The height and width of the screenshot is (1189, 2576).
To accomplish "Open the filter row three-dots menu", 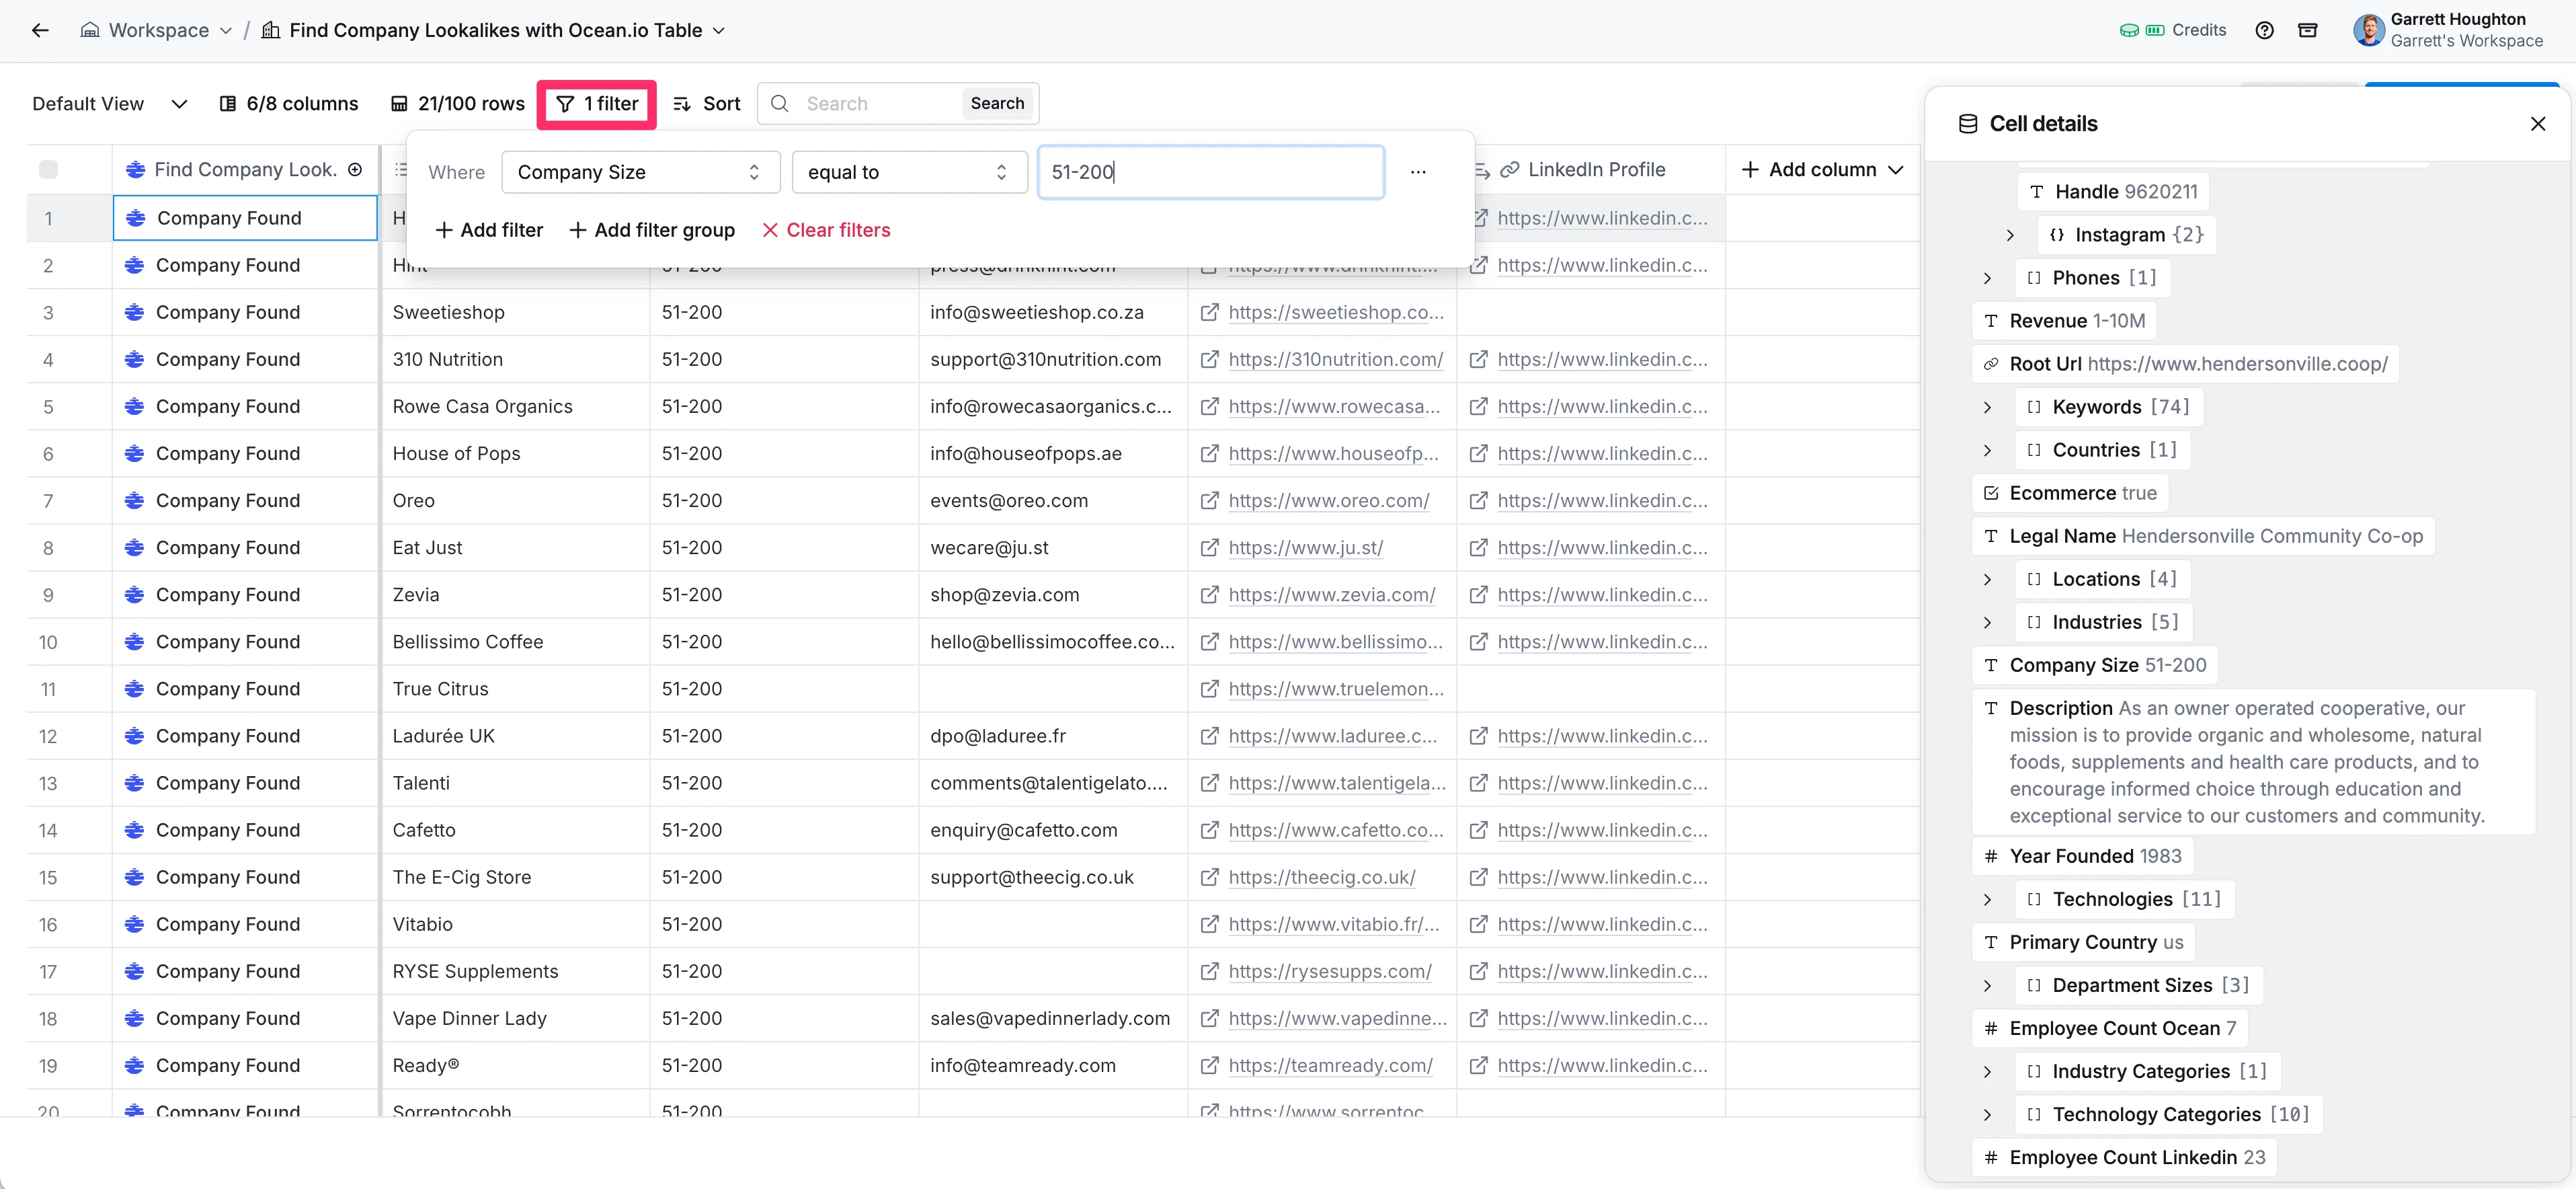I will coord(1418,172).
